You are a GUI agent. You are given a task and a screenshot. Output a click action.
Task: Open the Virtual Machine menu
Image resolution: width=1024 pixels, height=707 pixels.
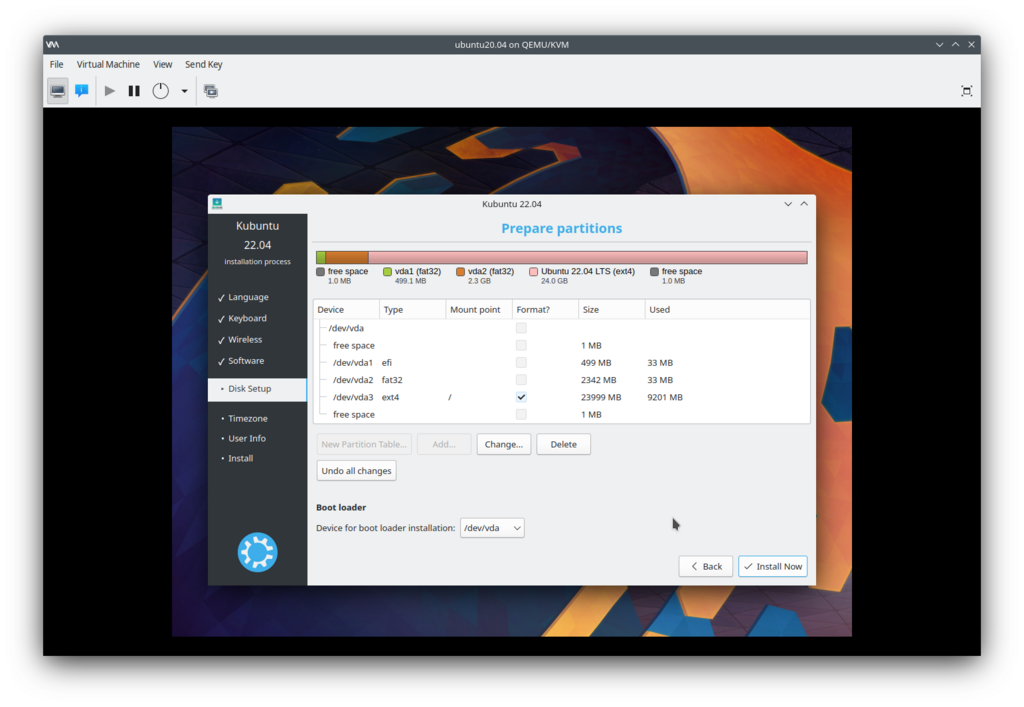tap(108, 64)
